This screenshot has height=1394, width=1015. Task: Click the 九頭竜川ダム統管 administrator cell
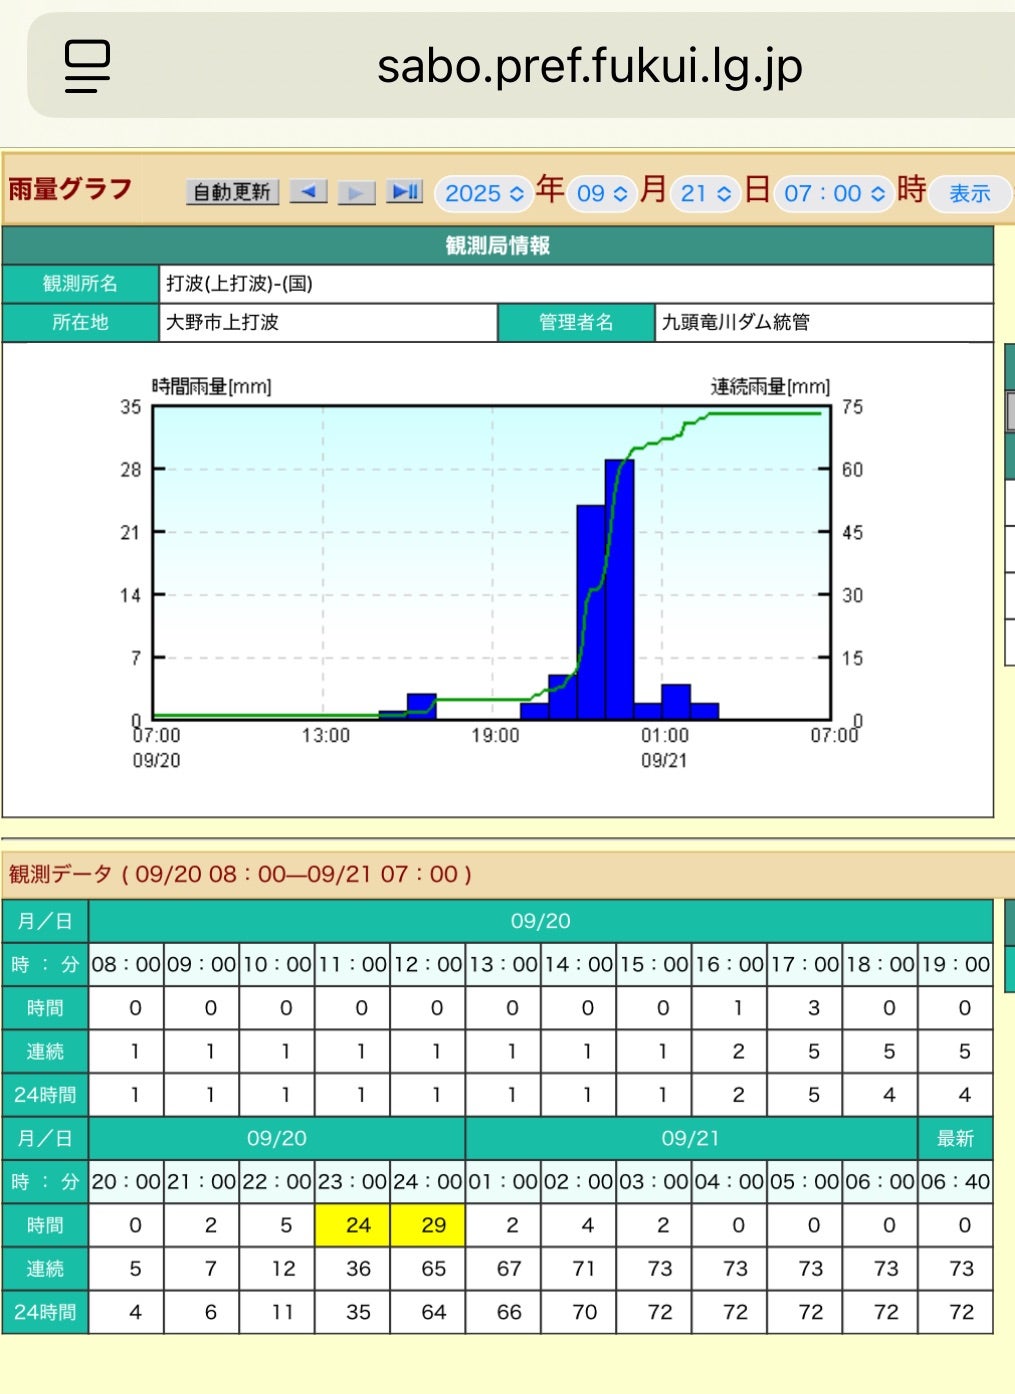pos(823,322)
